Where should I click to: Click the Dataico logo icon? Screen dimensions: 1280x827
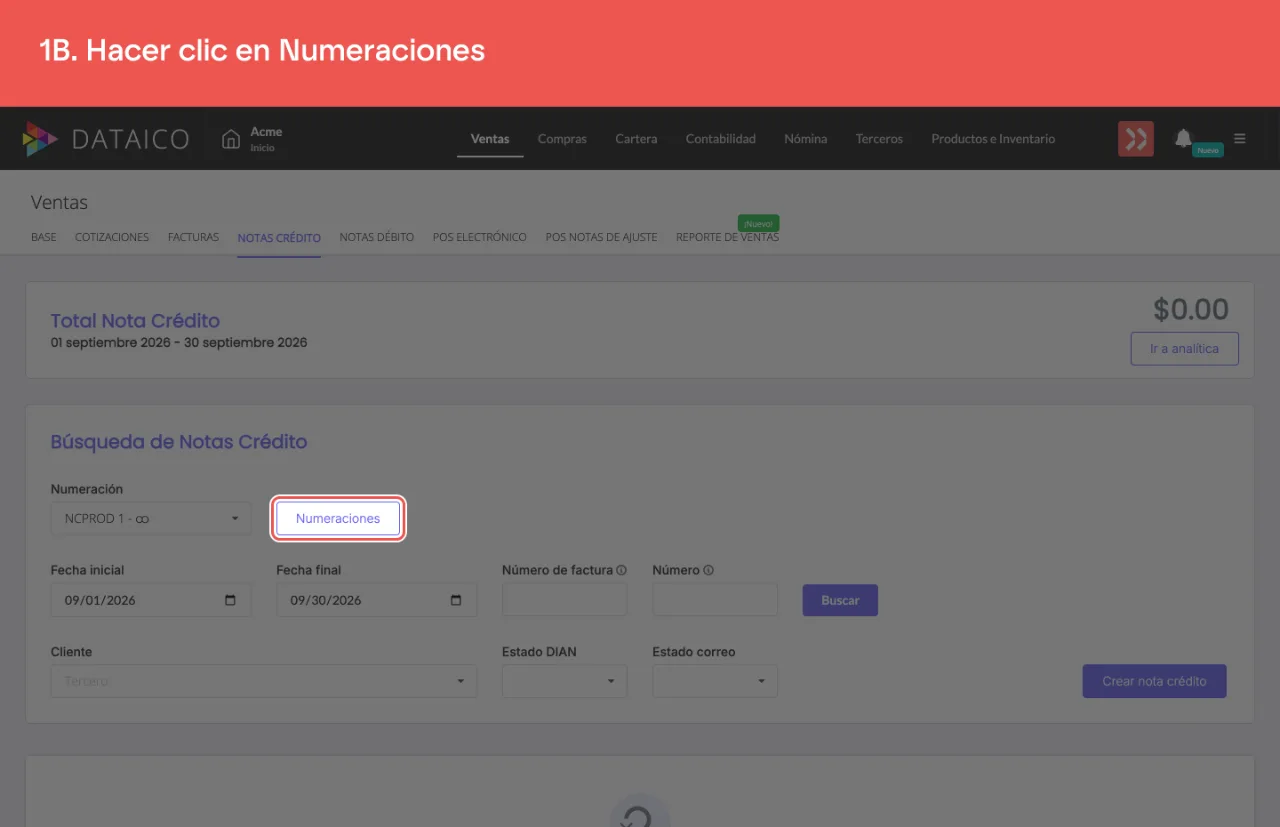[40, 139]
